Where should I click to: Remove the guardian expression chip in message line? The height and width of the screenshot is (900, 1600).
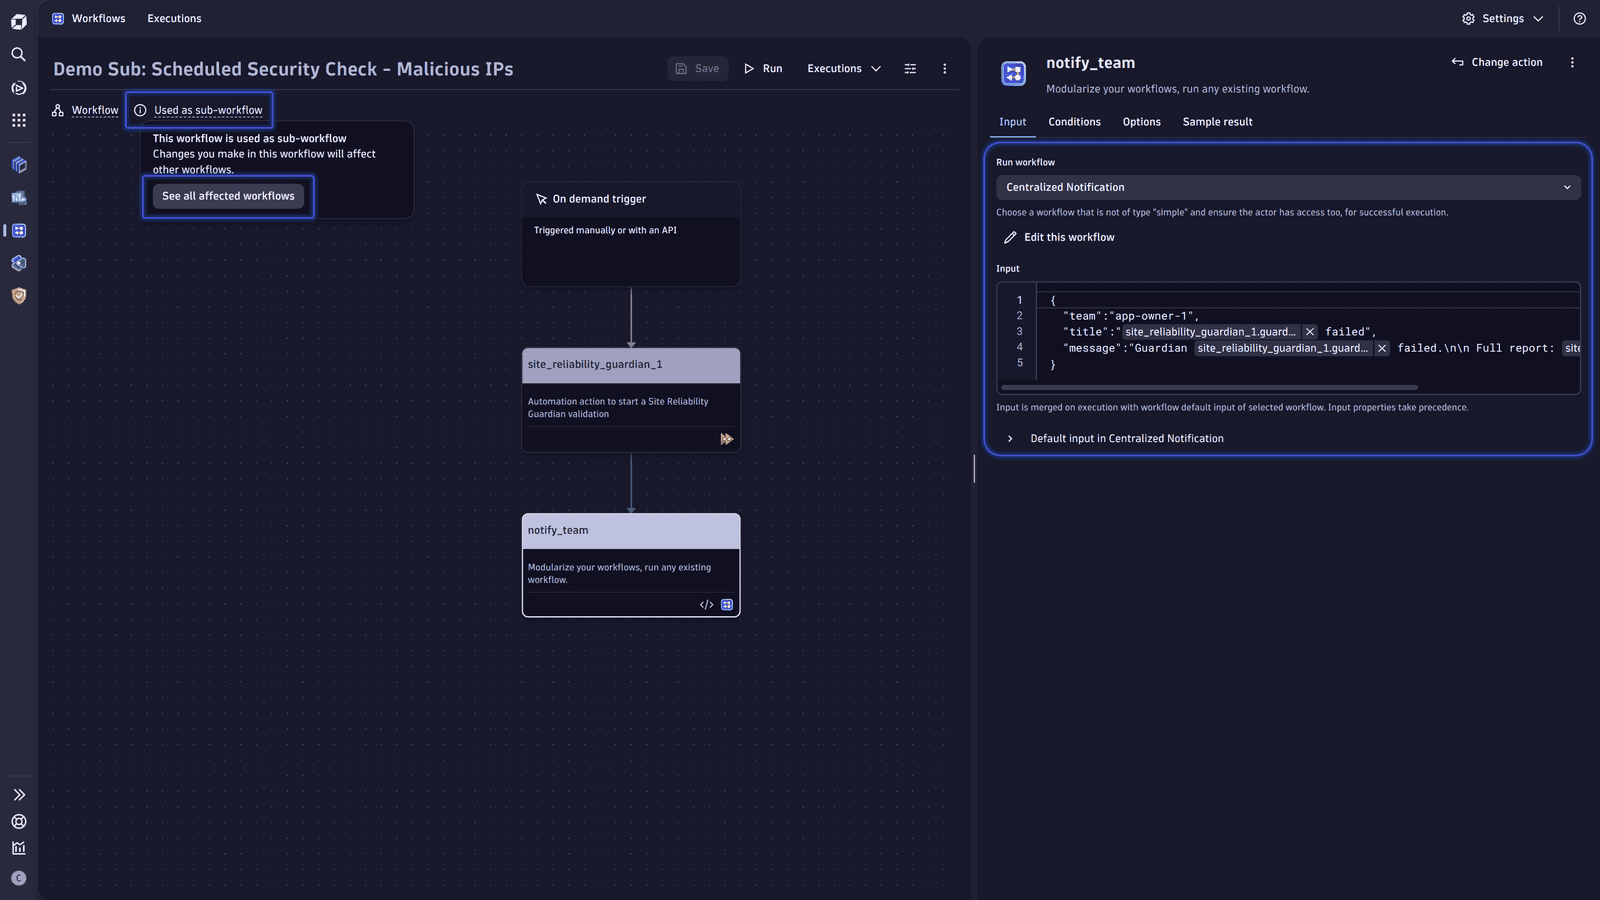click(1381, 348)
